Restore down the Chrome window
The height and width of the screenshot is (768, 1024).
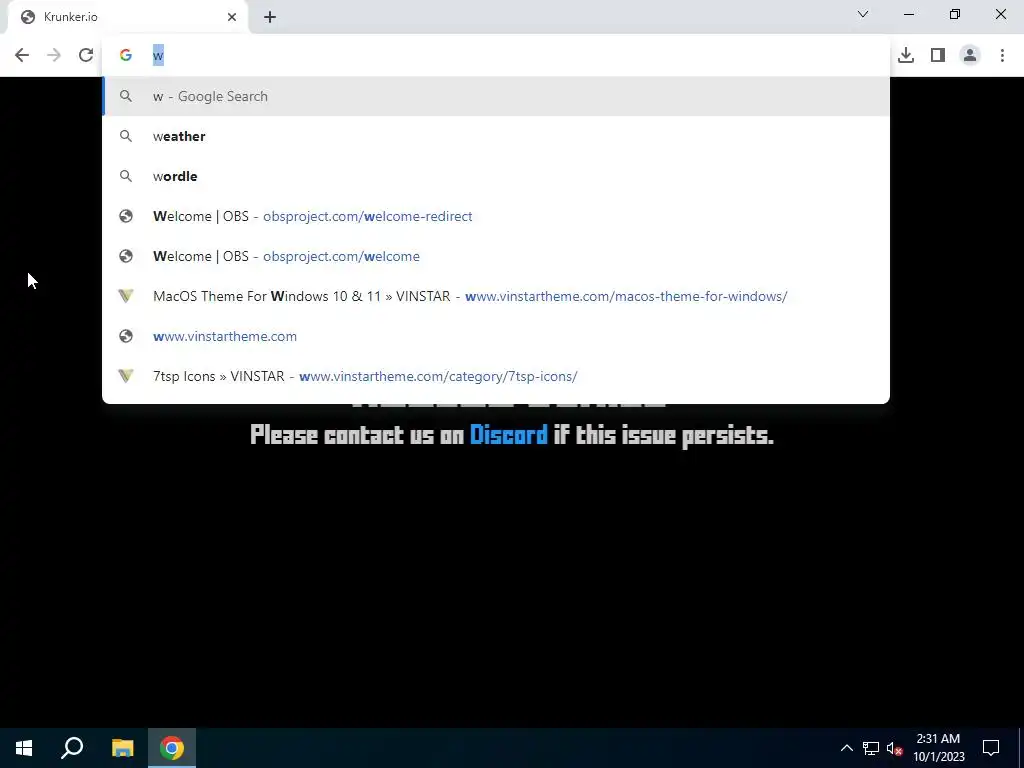(x=955, y=14)
